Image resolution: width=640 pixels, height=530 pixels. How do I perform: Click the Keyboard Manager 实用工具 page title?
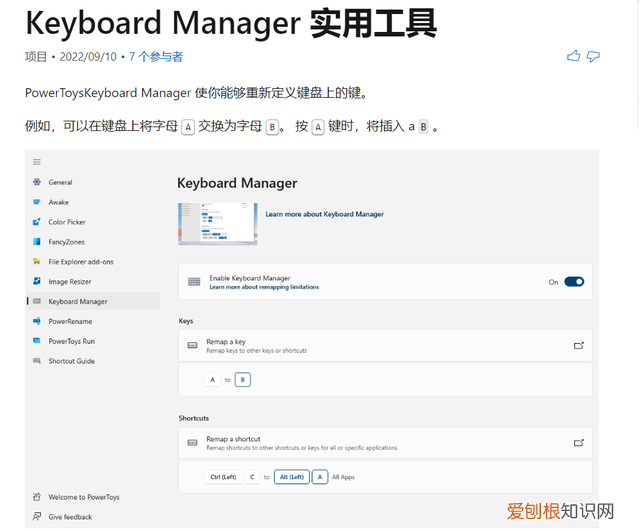pyautogui.click(x=231, y=24)
